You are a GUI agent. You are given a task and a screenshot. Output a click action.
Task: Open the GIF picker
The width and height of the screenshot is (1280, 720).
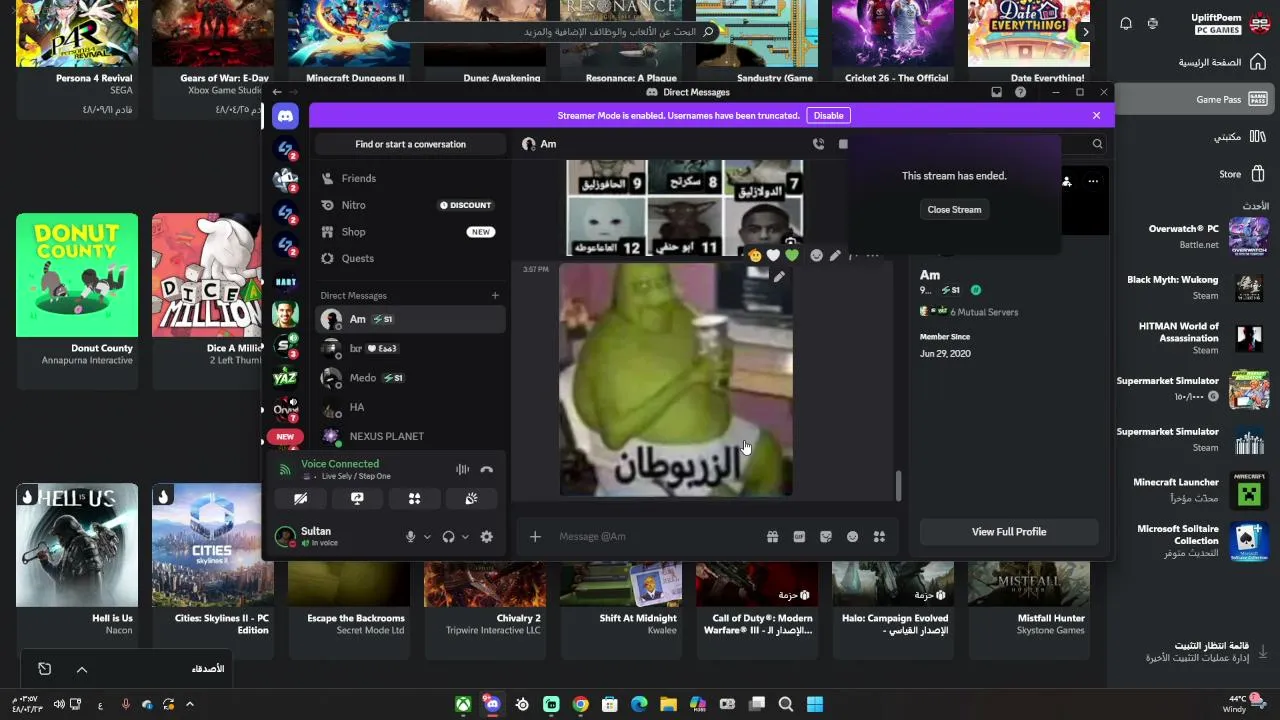(x=799, y=537)
